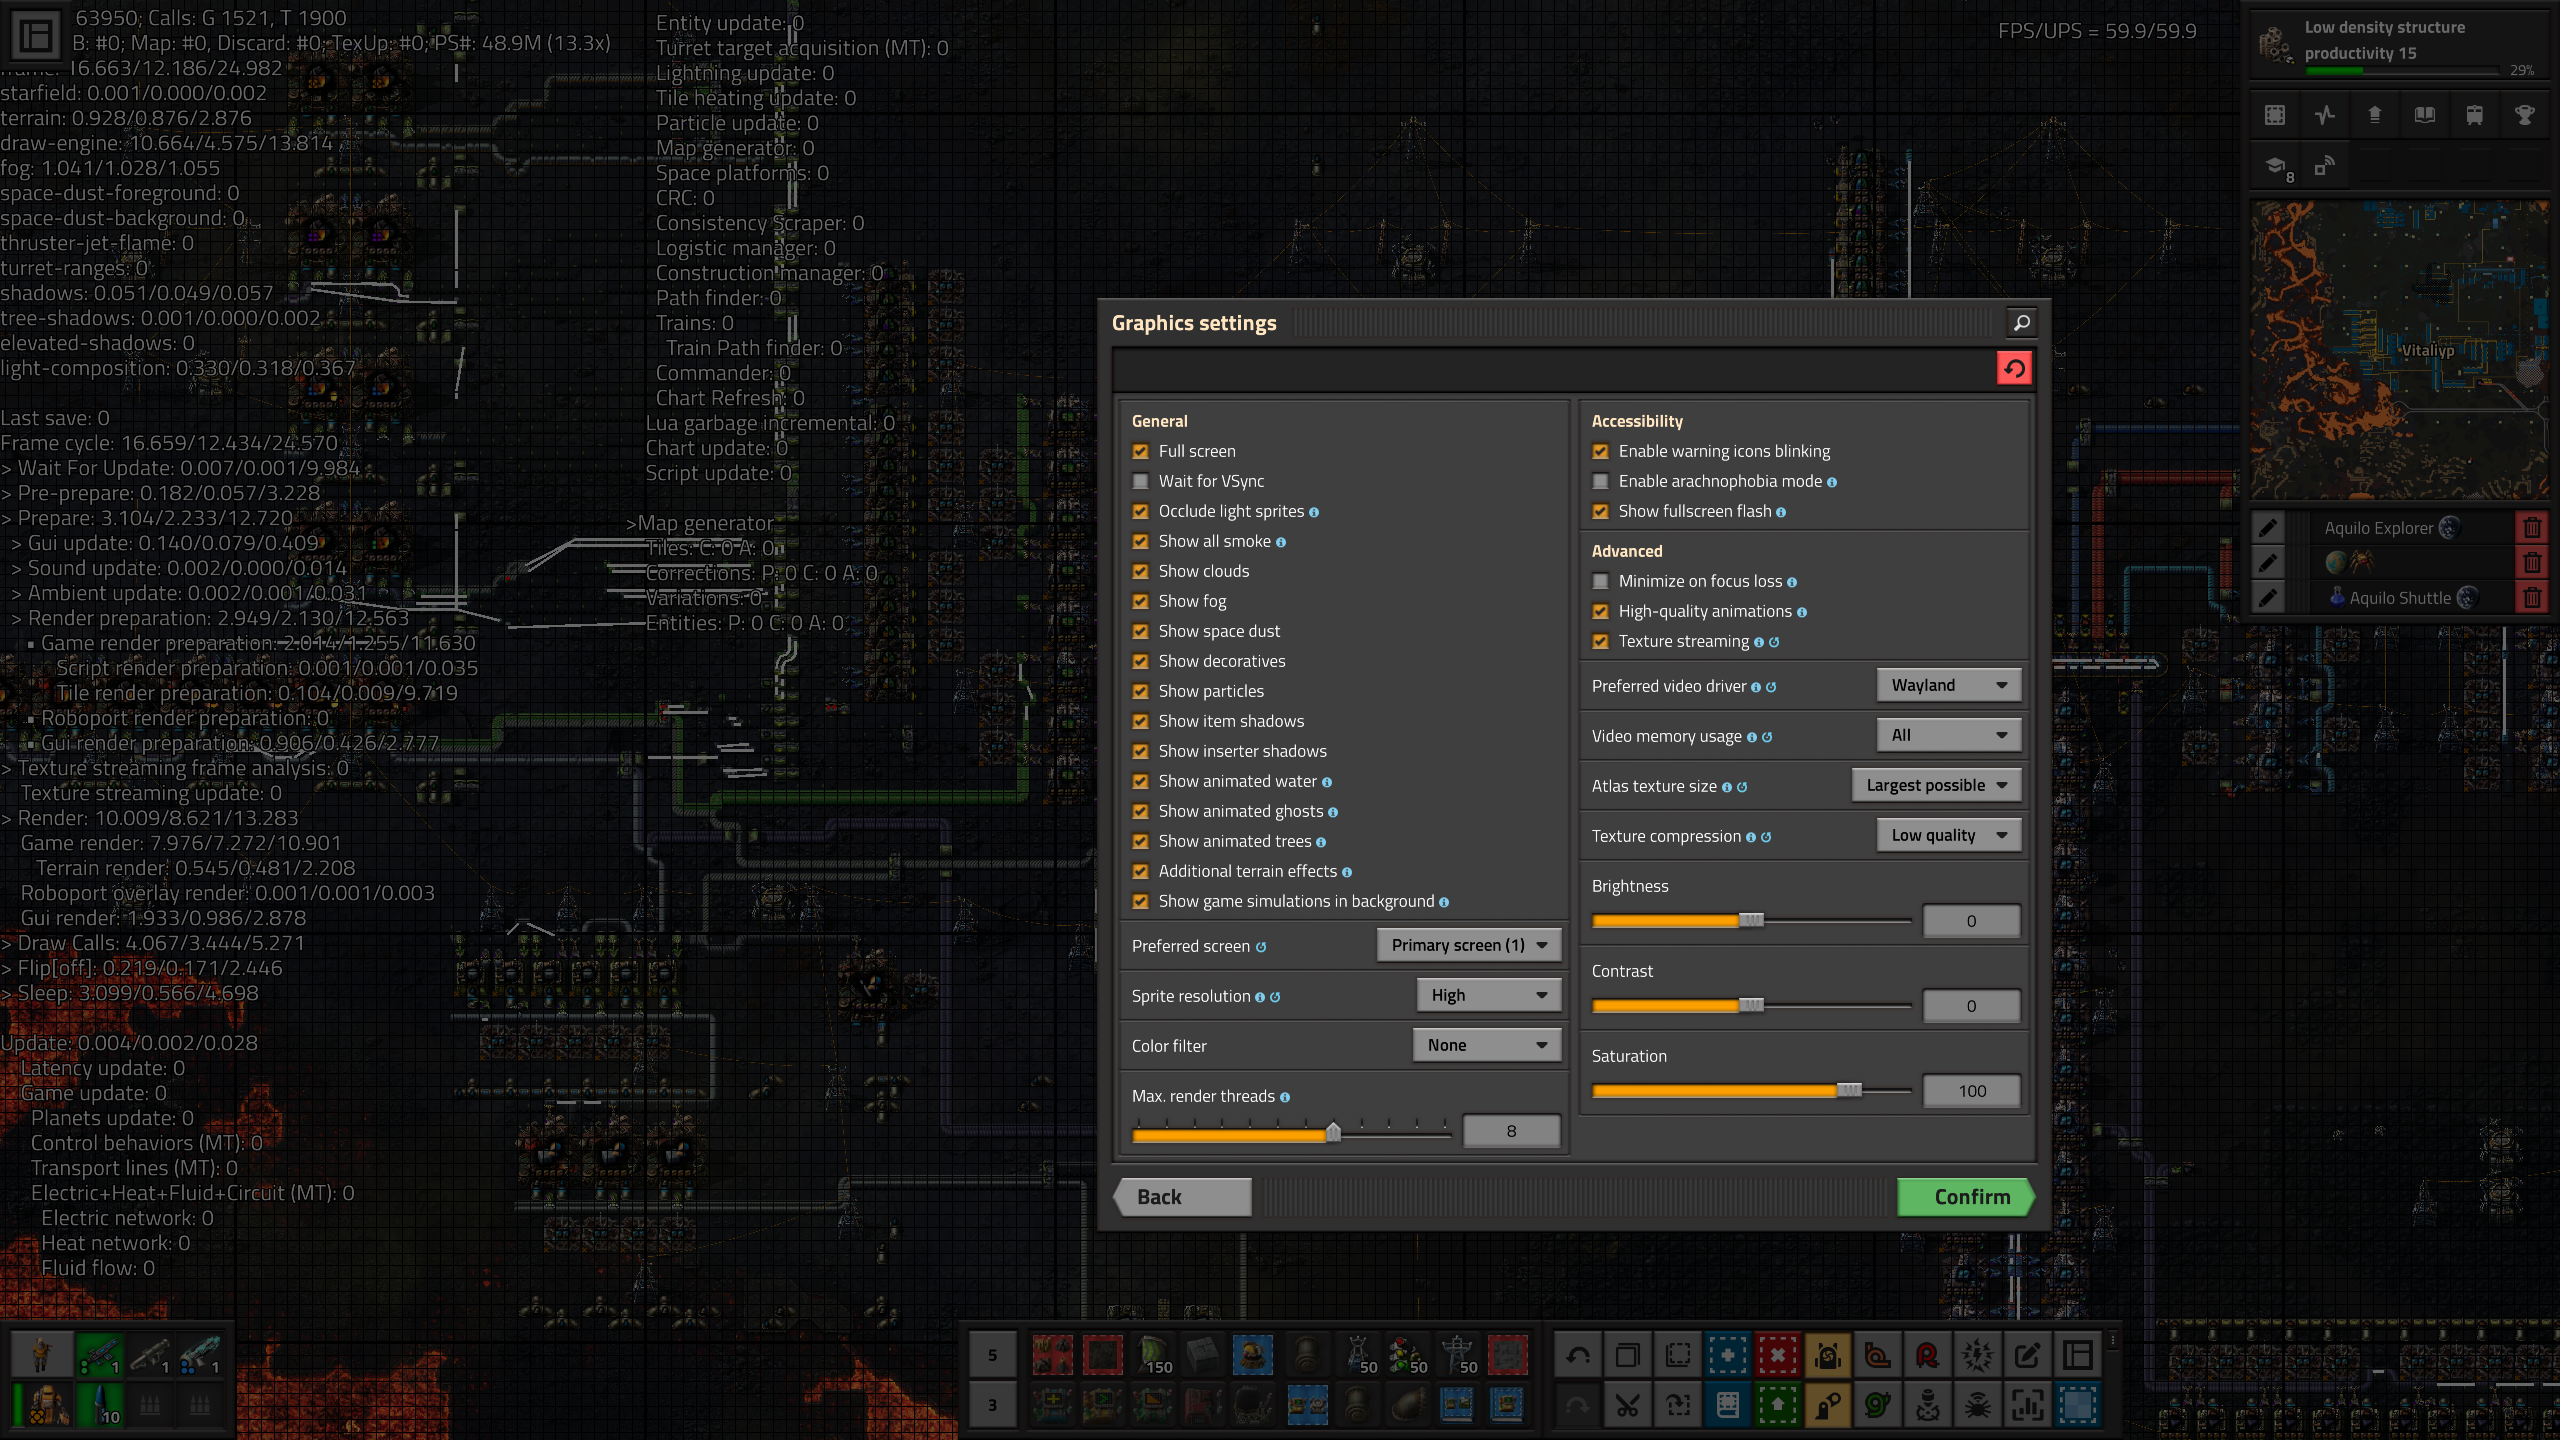Toggle High-quality animations checkbox
The image size is (2560, 1440).
pos(1600,611)
